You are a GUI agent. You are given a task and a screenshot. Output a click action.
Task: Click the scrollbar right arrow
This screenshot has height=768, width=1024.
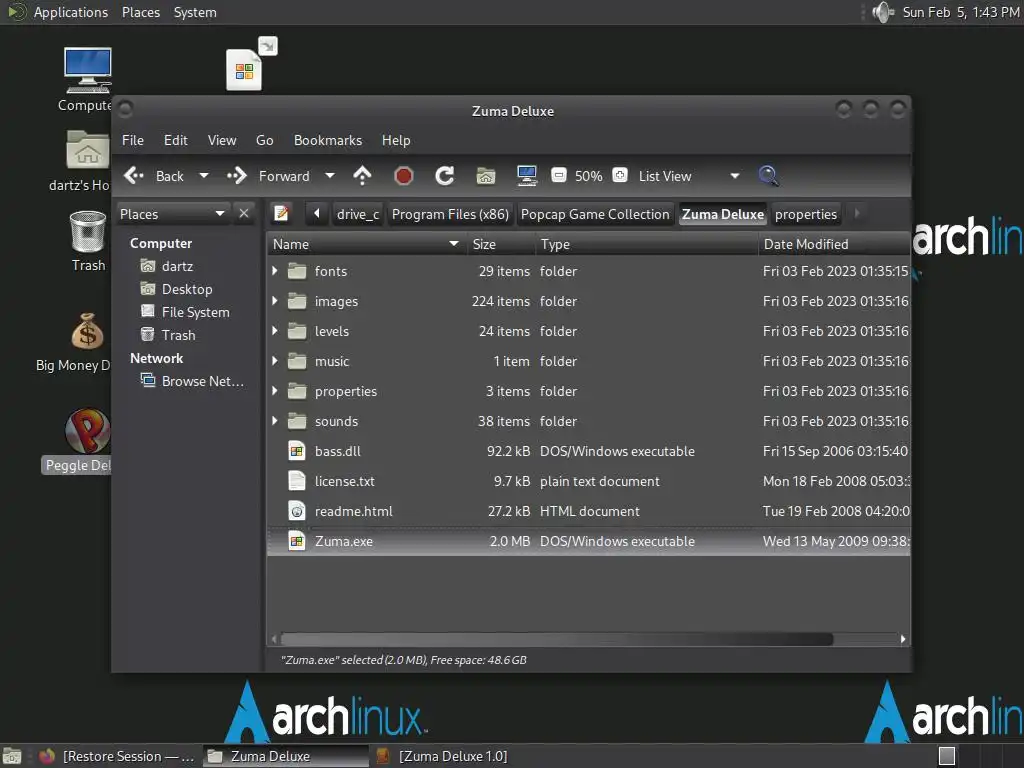tap(903, 639)
